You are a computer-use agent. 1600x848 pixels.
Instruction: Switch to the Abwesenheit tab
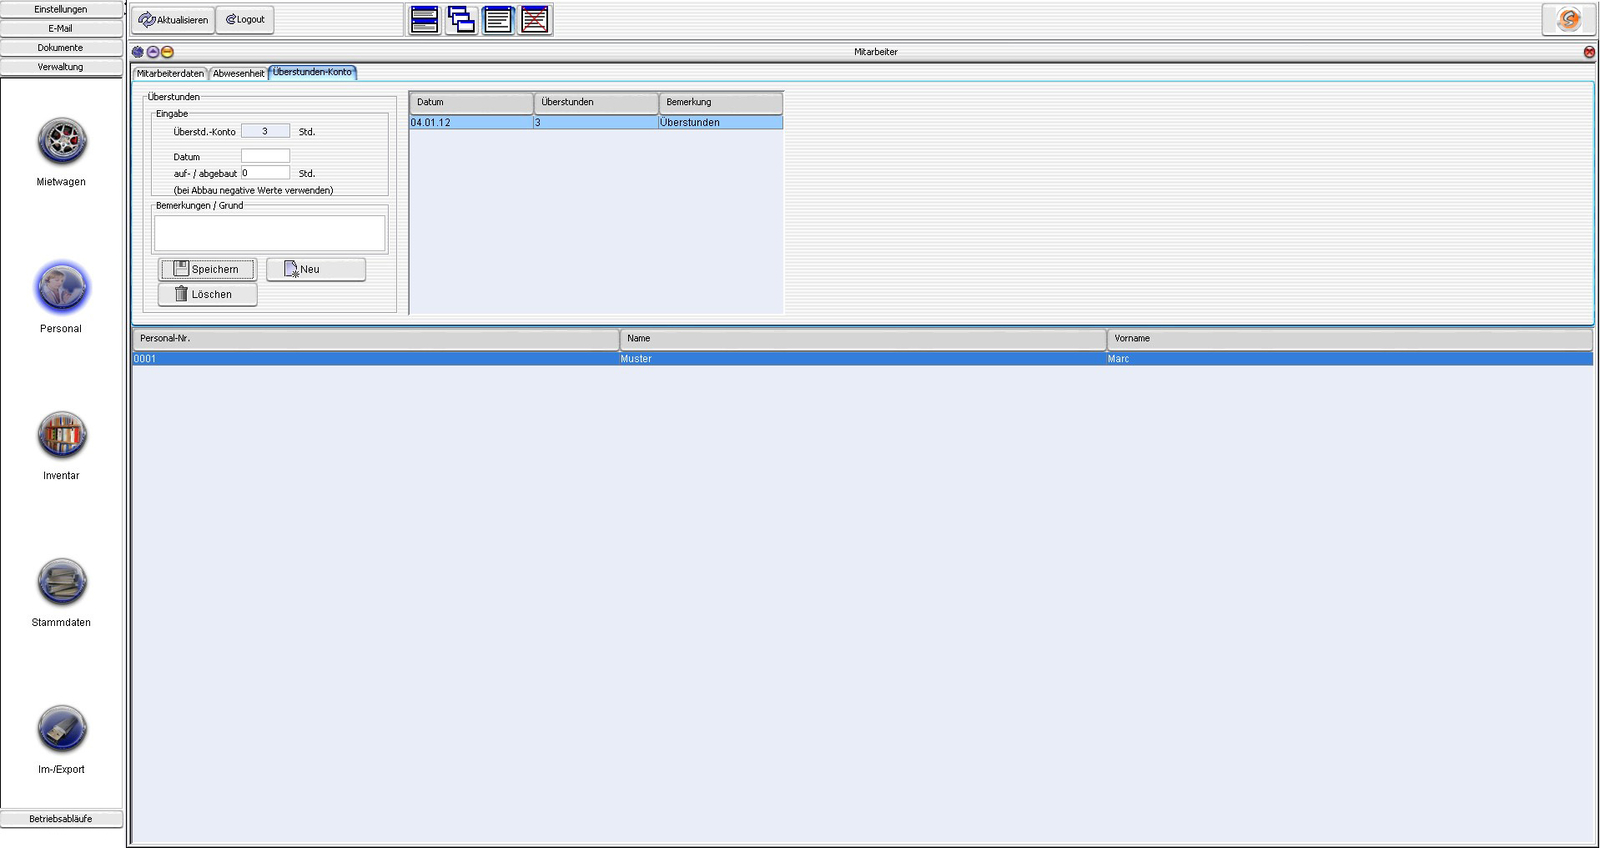point(238,73)
